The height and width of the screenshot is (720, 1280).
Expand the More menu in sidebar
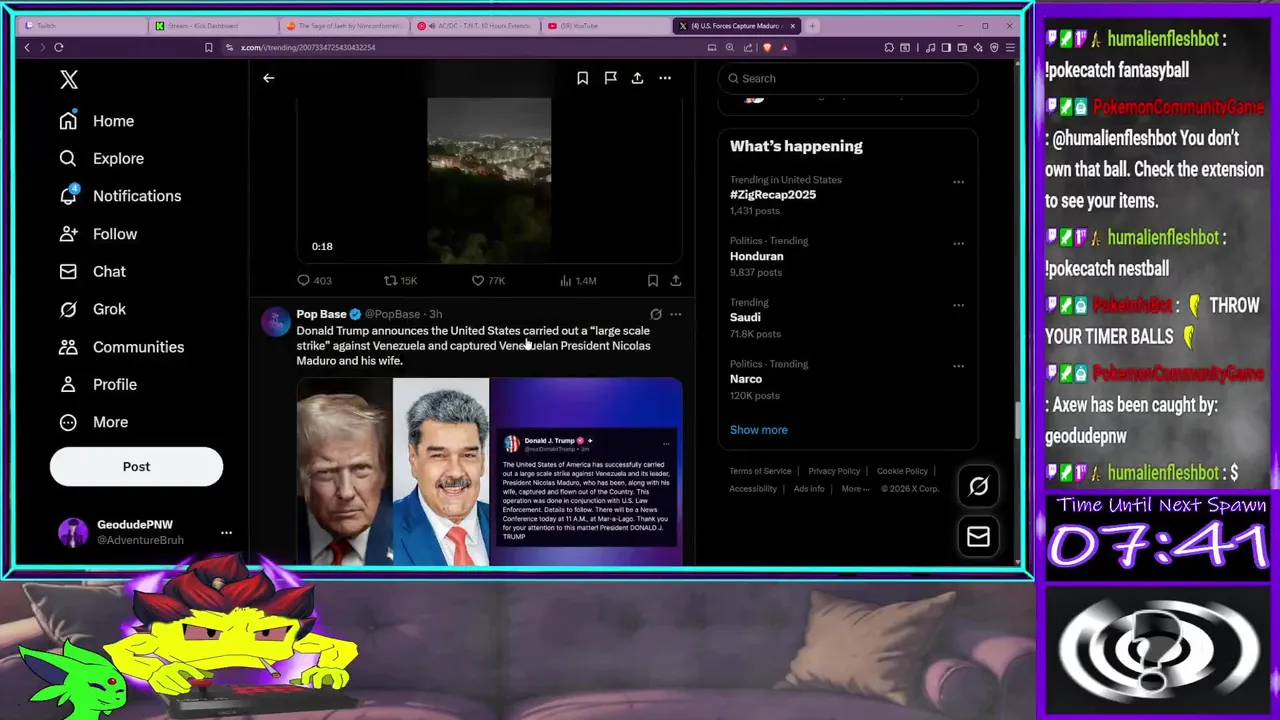click(94, 422)
